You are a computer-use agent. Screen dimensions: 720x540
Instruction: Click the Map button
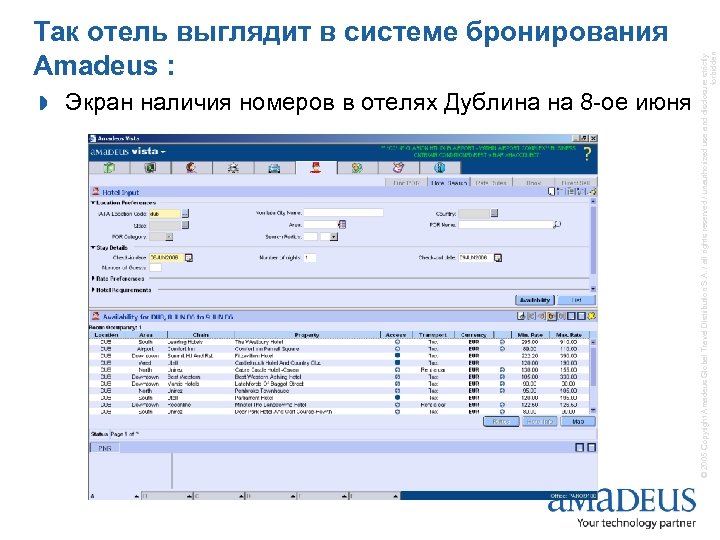tap(578, 422)
